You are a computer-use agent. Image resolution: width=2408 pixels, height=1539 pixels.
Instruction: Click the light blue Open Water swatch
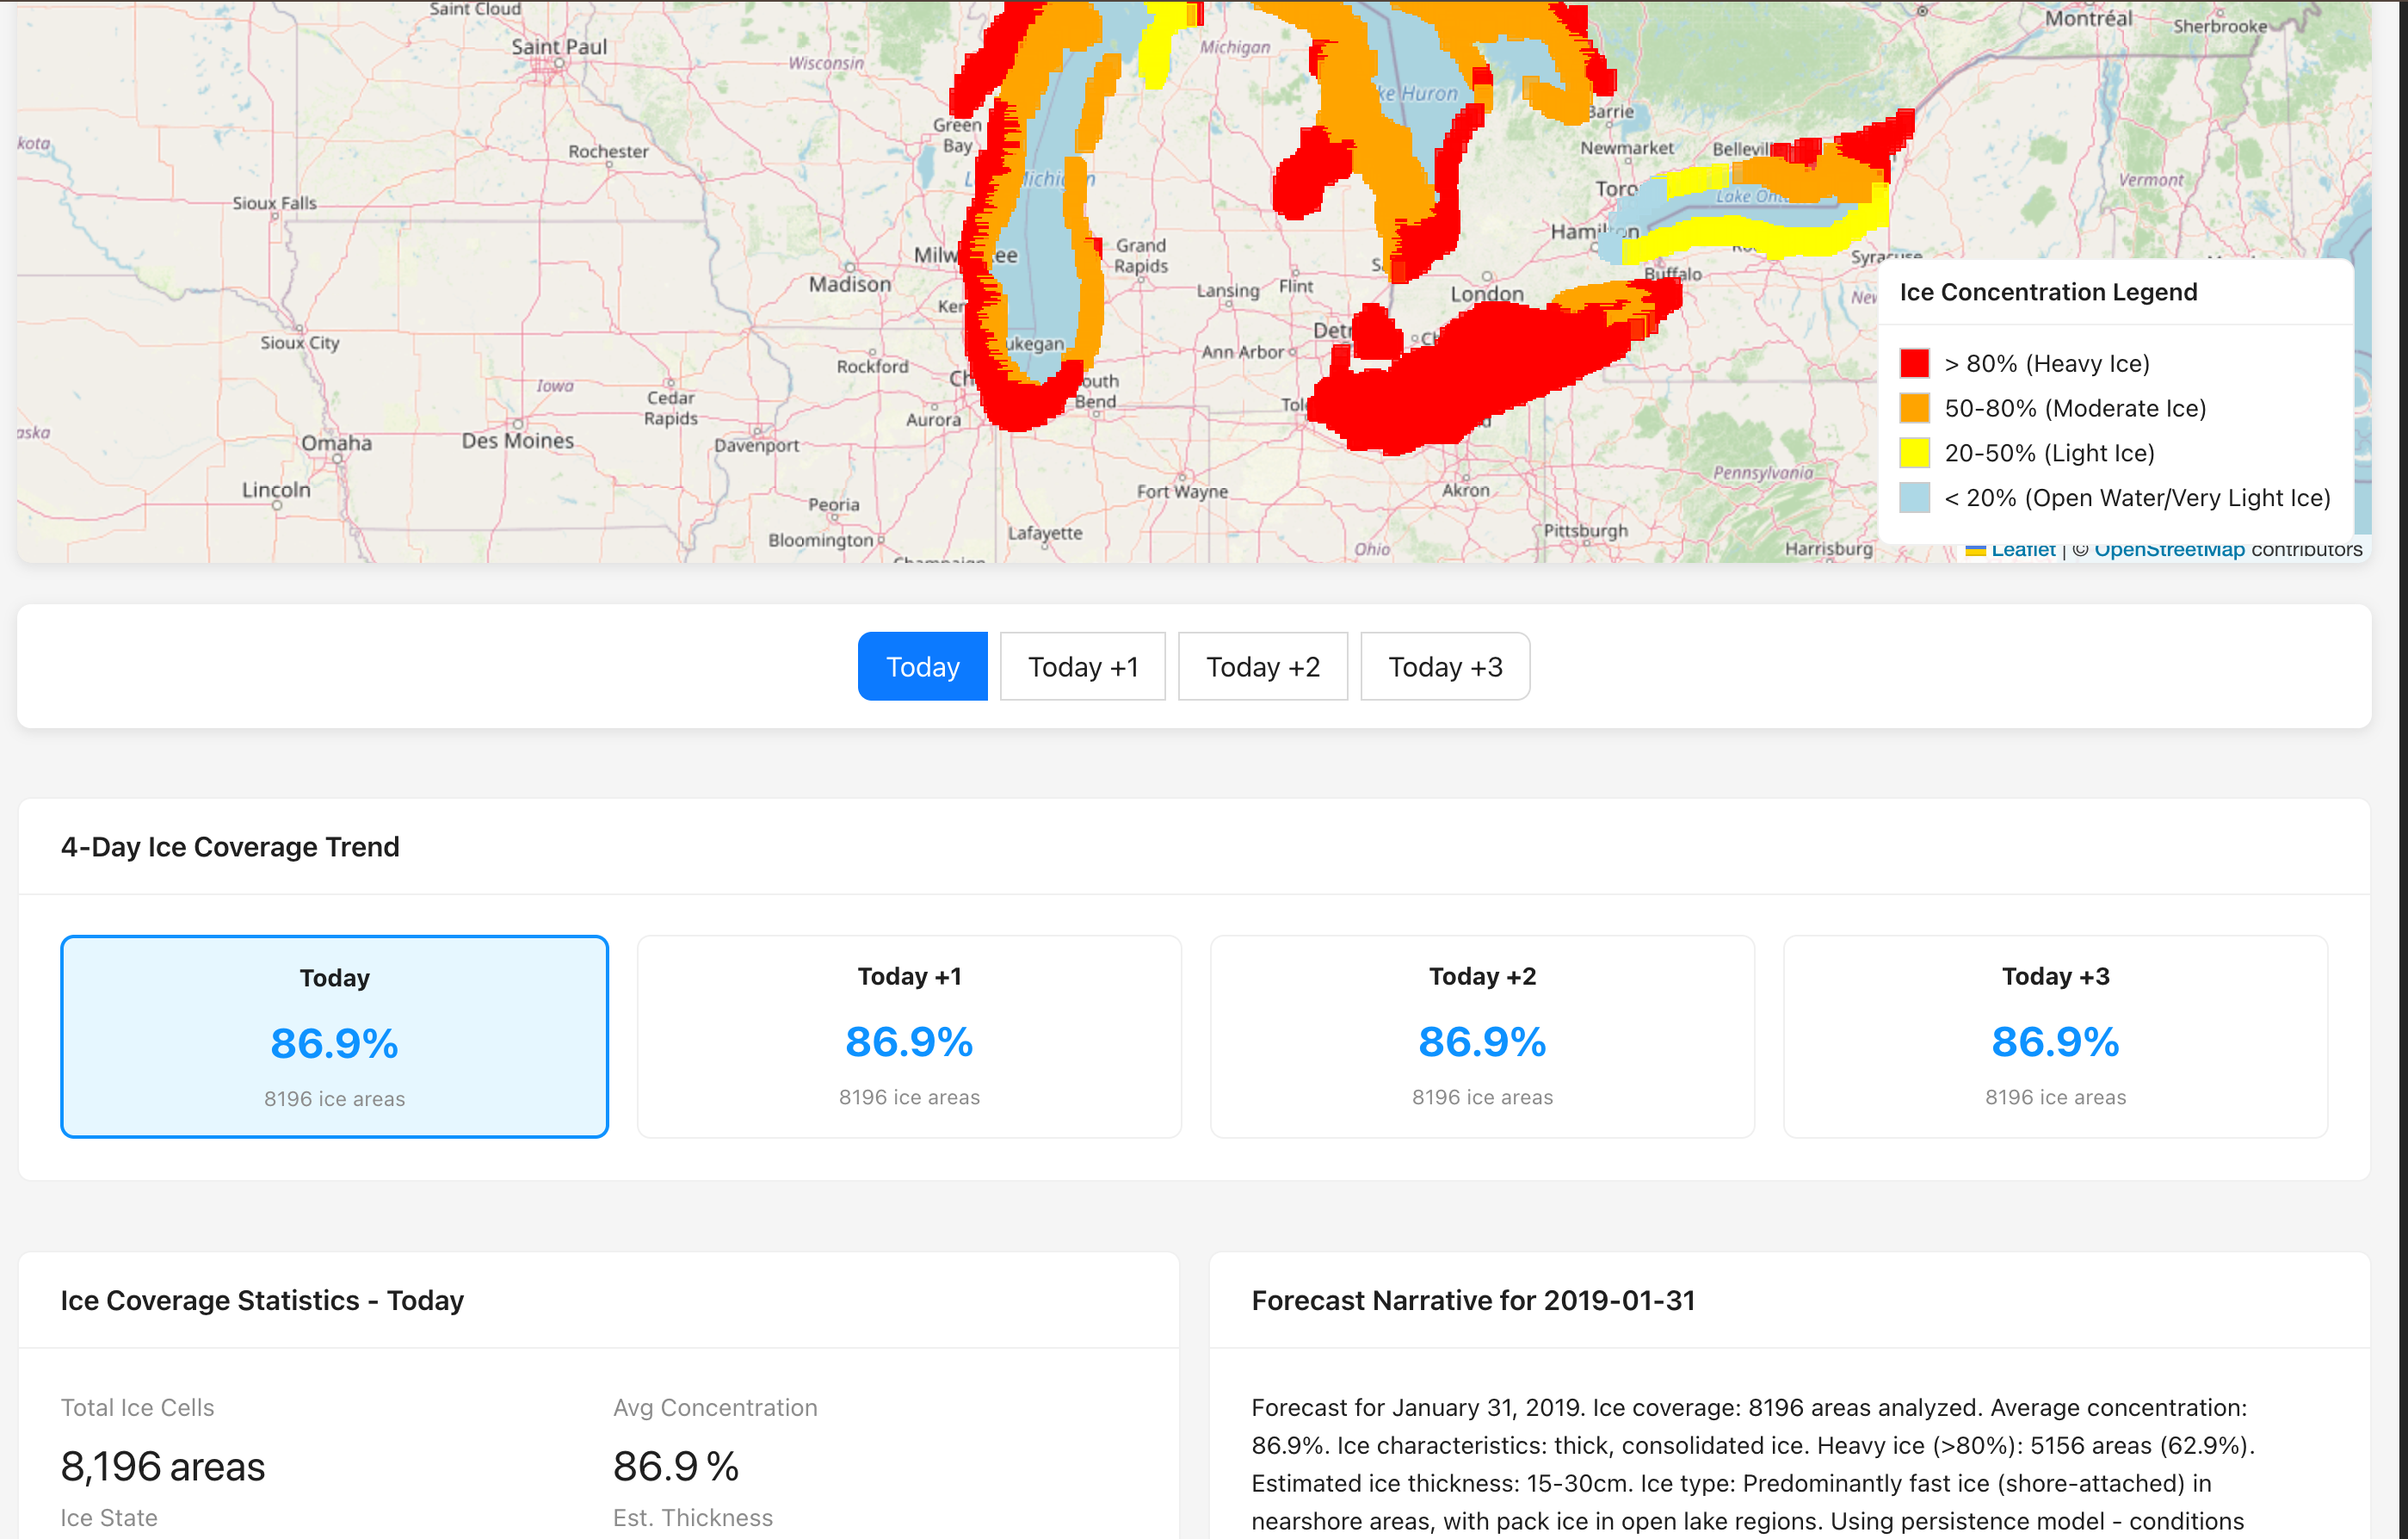click(1913, 498)
